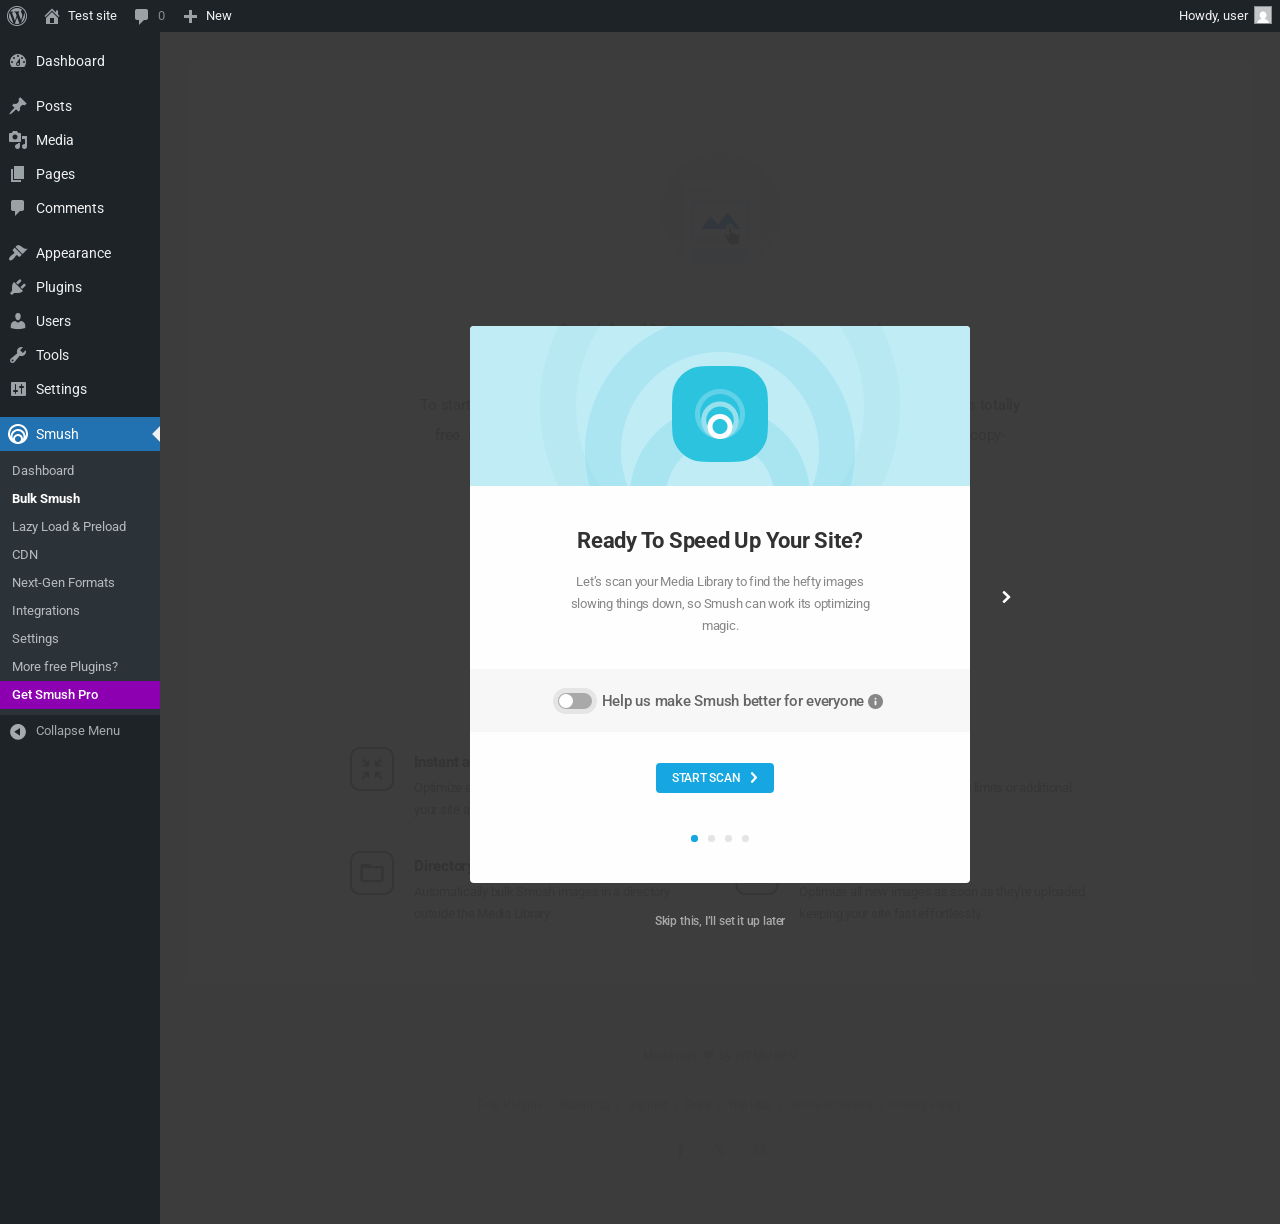Screen dimensions: 1280x1224
Task: Click the Dashboard gauge icon
Action: pos(18,61)
